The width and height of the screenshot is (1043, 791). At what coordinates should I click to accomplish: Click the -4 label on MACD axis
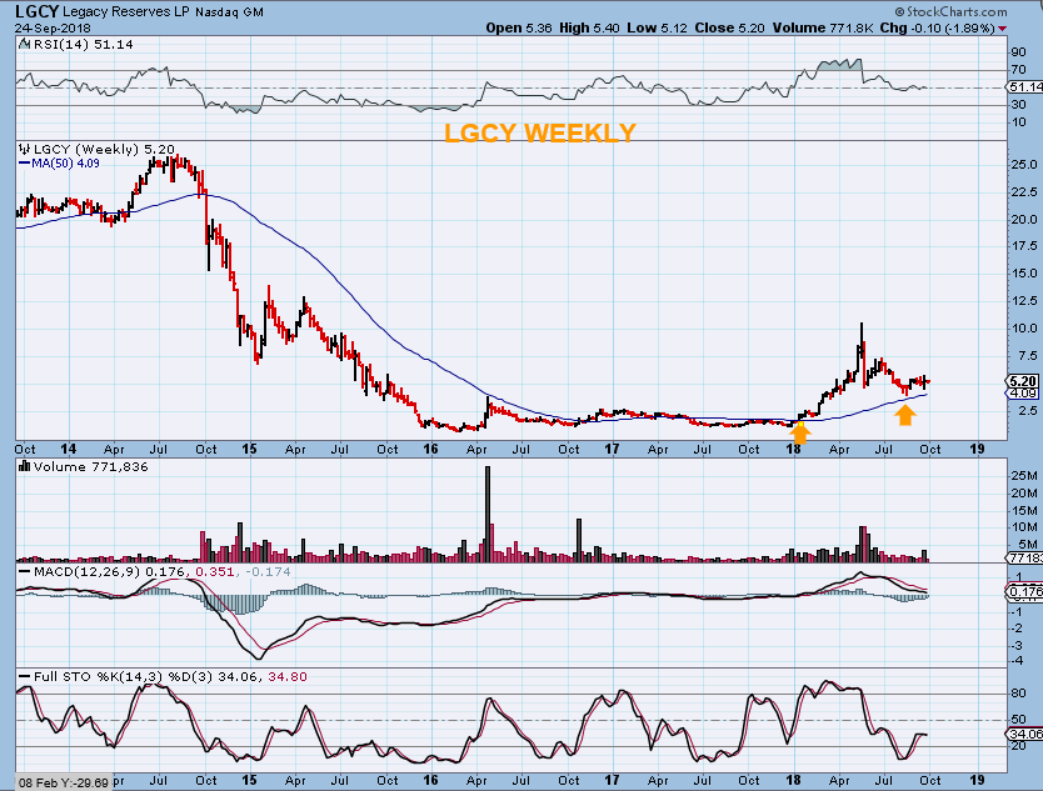tap(1017, 661)
